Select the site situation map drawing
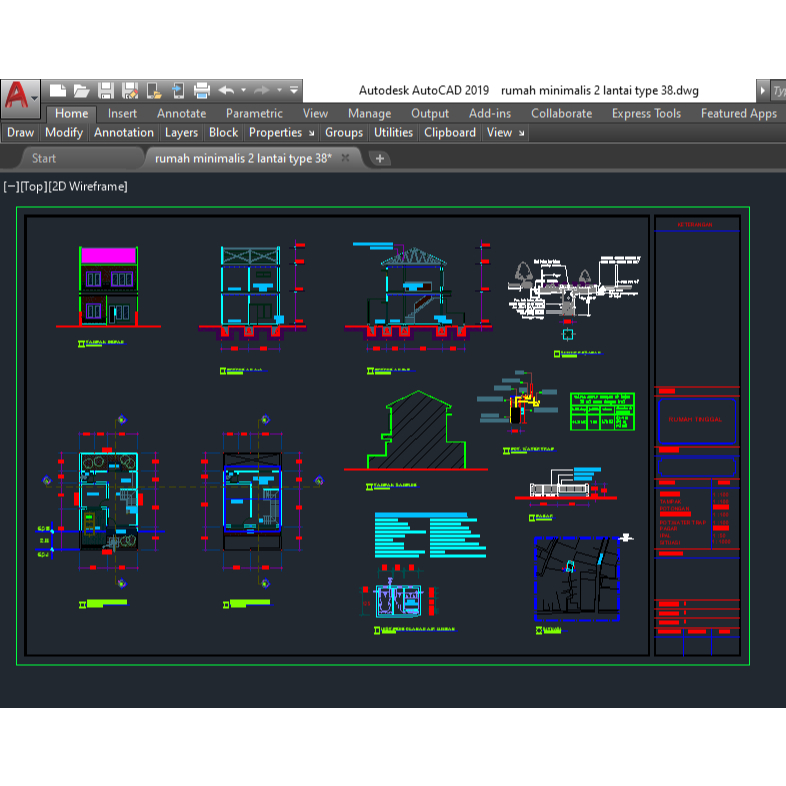Viewport: 786px width, 786px height. coord(577,579)
